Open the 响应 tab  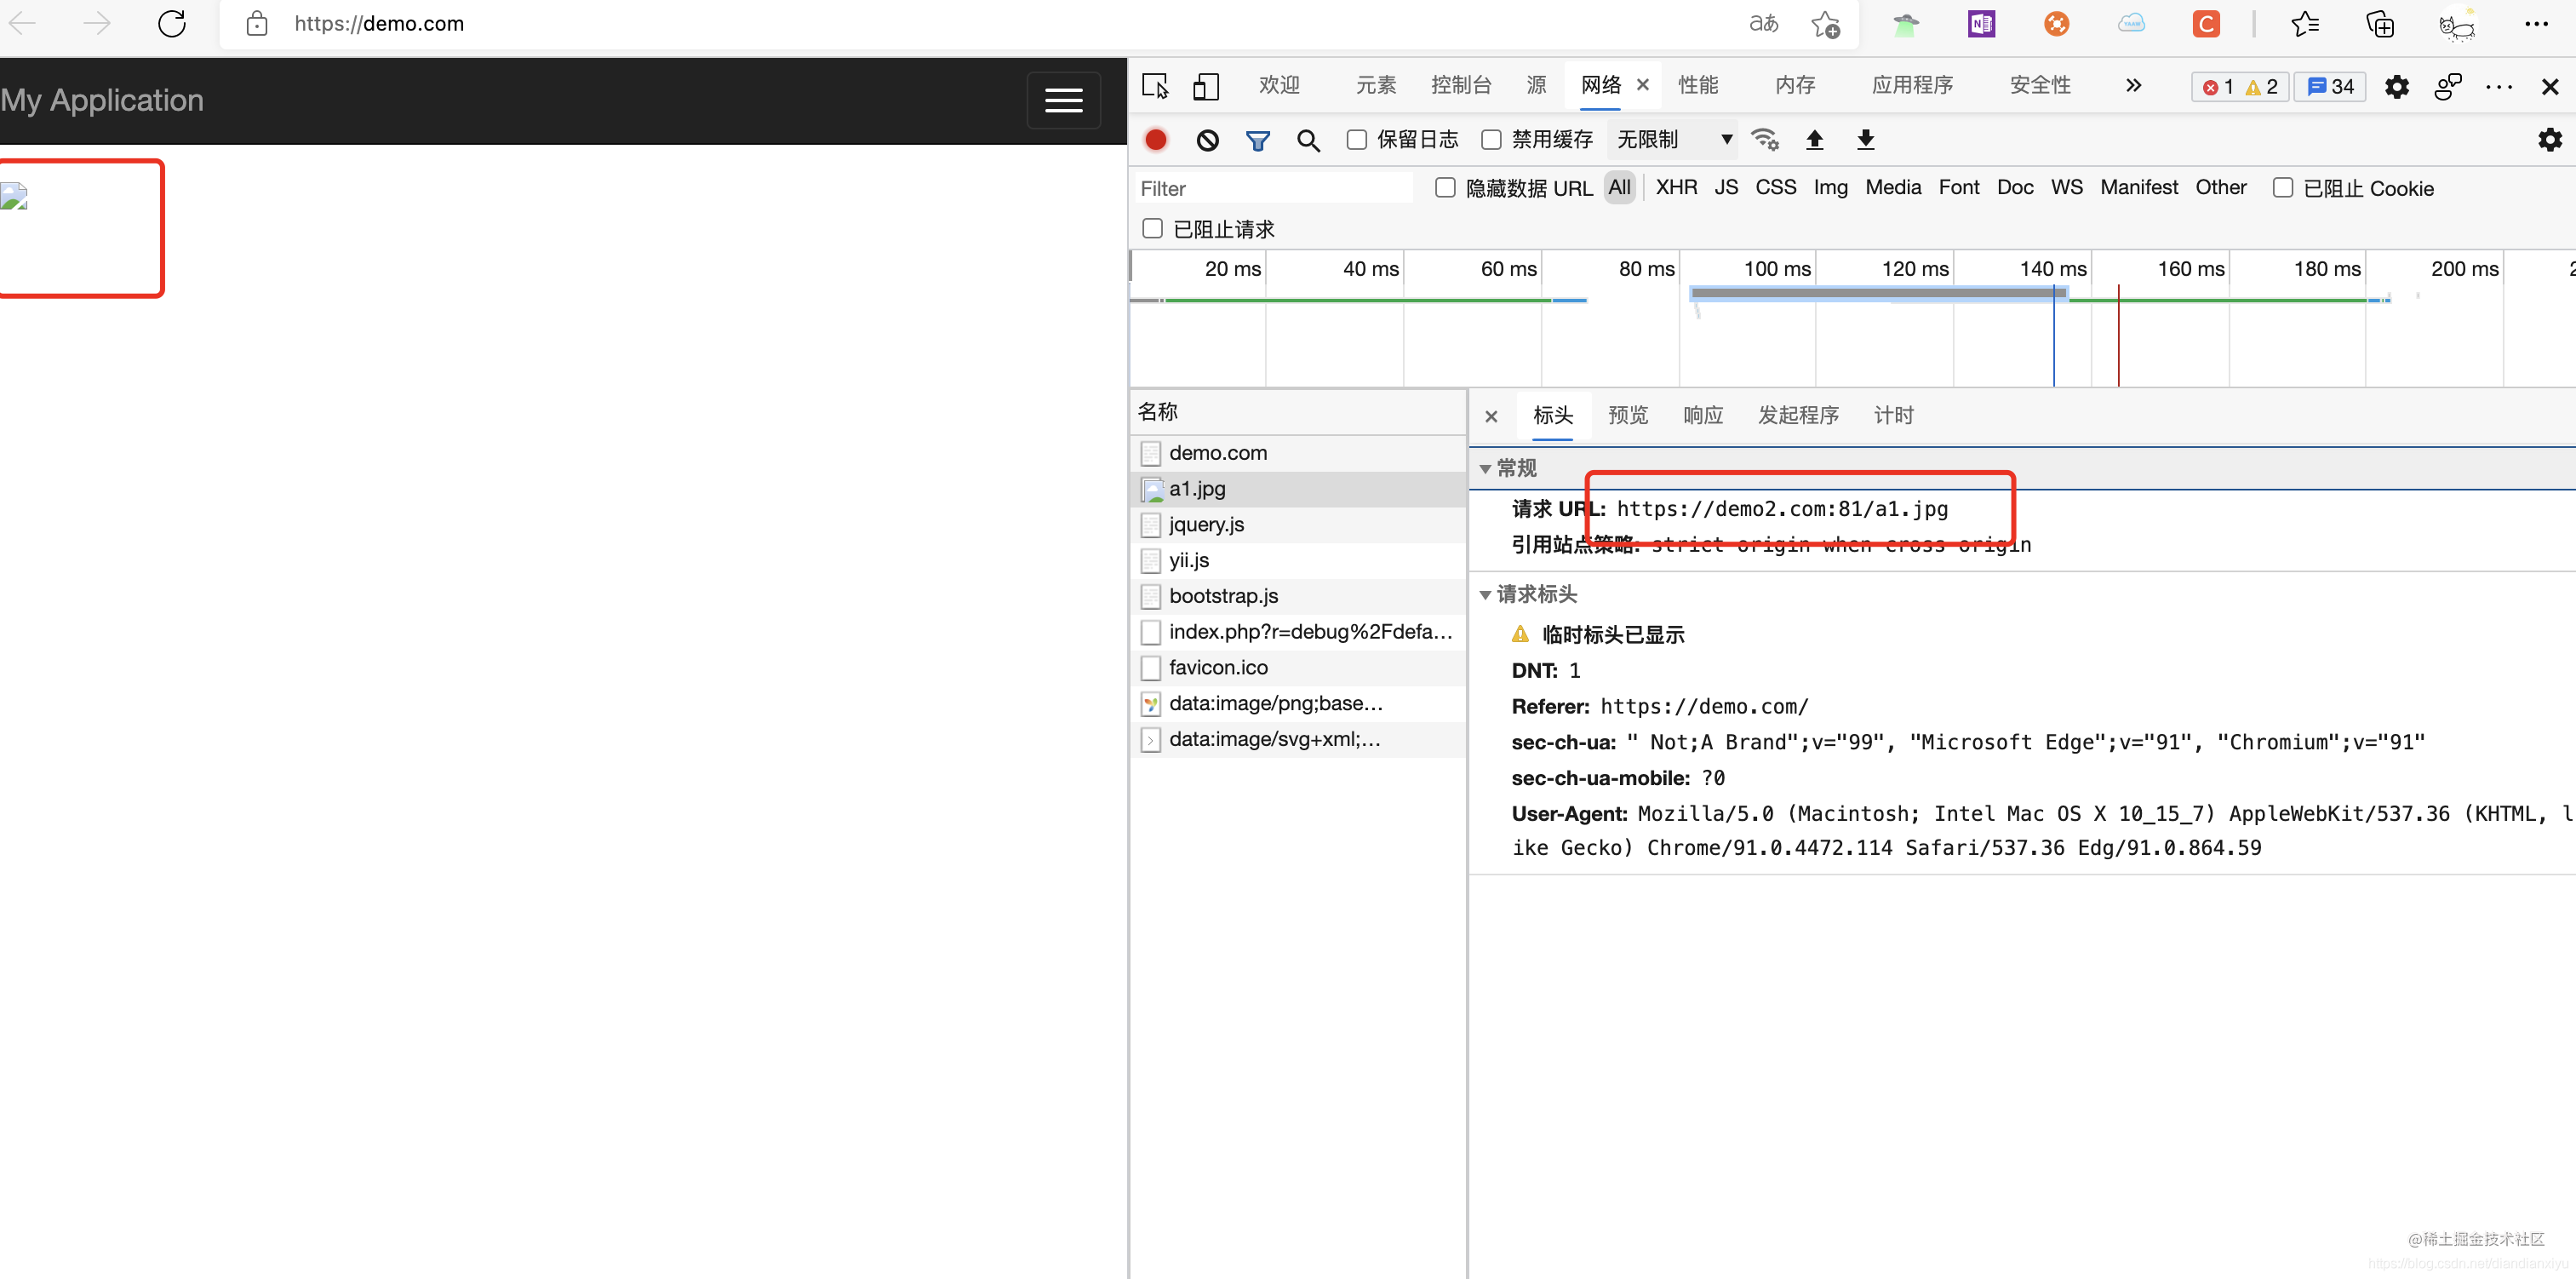coord(1702,416)
